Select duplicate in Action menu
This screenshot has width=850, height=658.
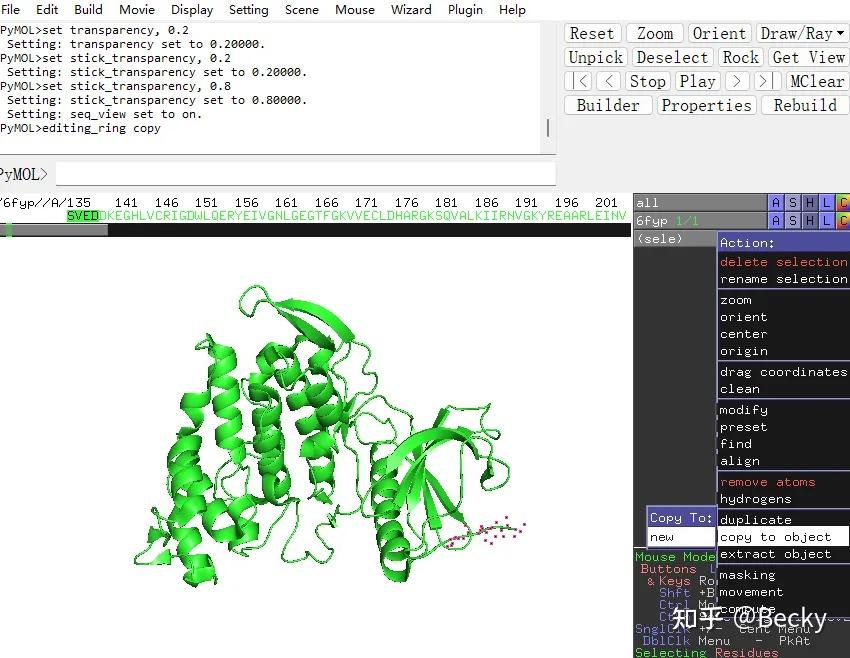[783, 520]
